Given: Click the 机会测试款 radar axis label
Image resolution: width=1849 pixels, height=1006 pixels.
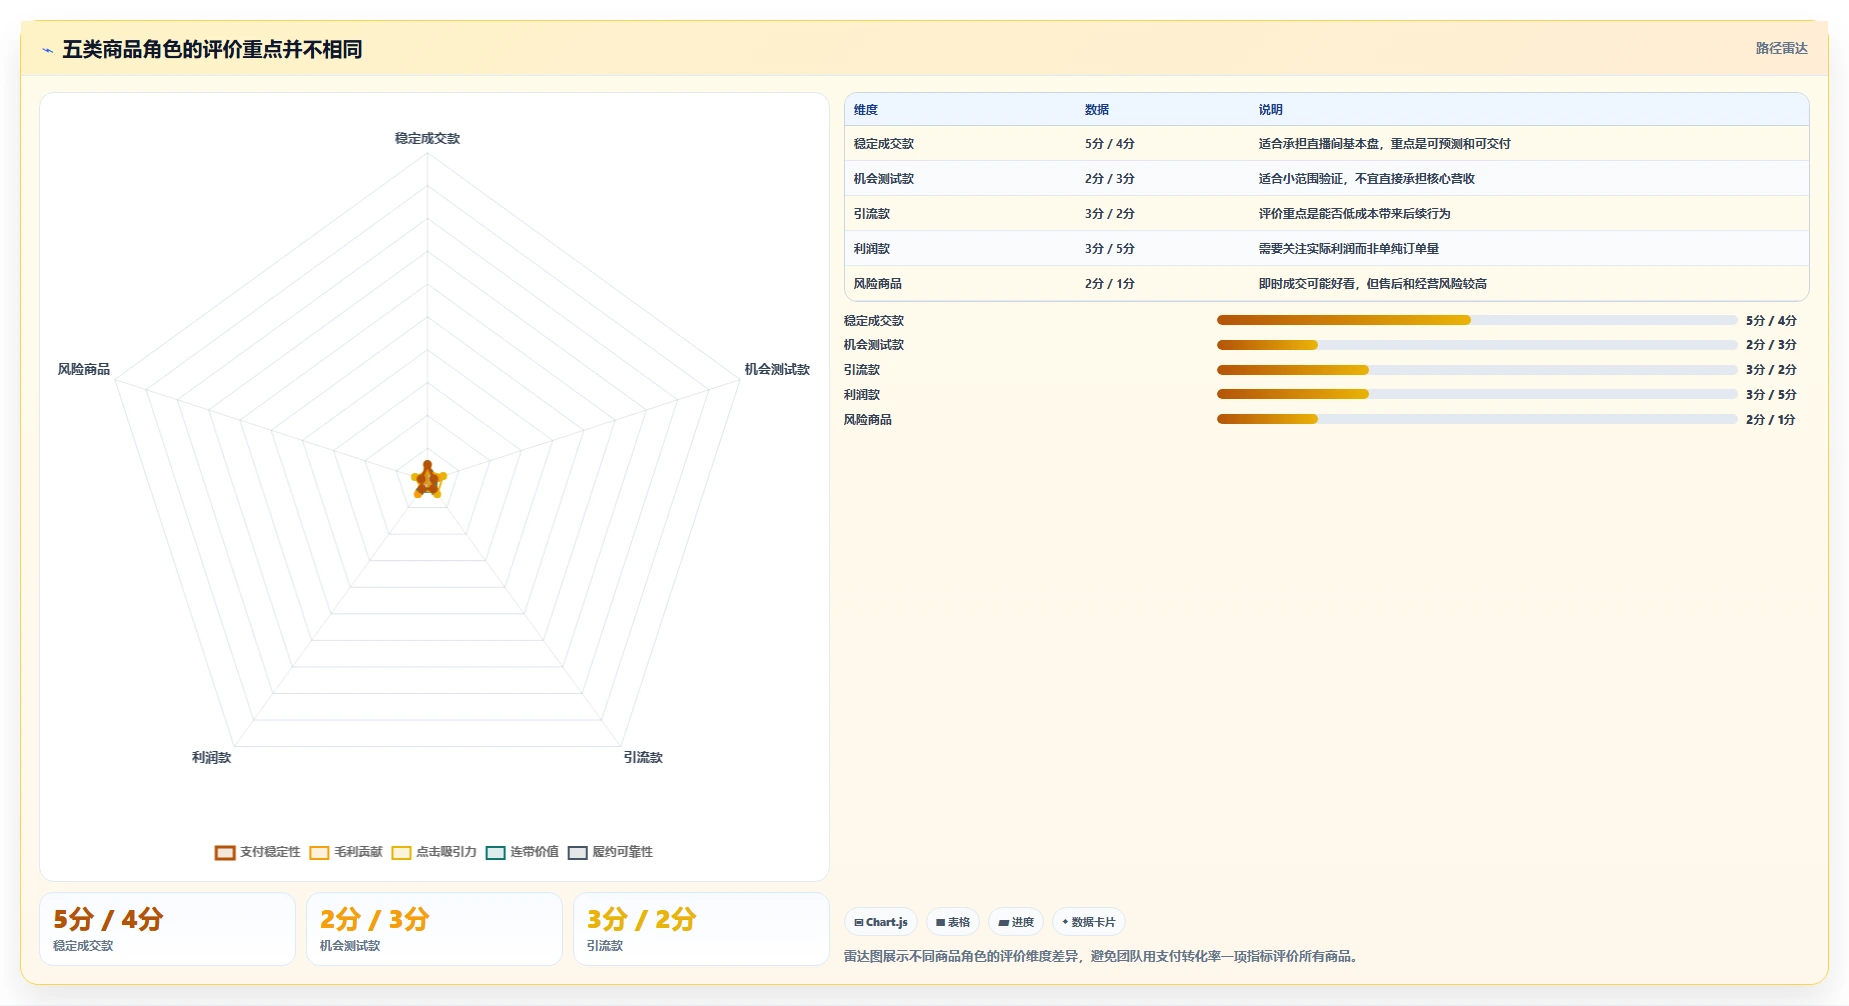Looking at the screenshot, I should click(x=777, y=370).
